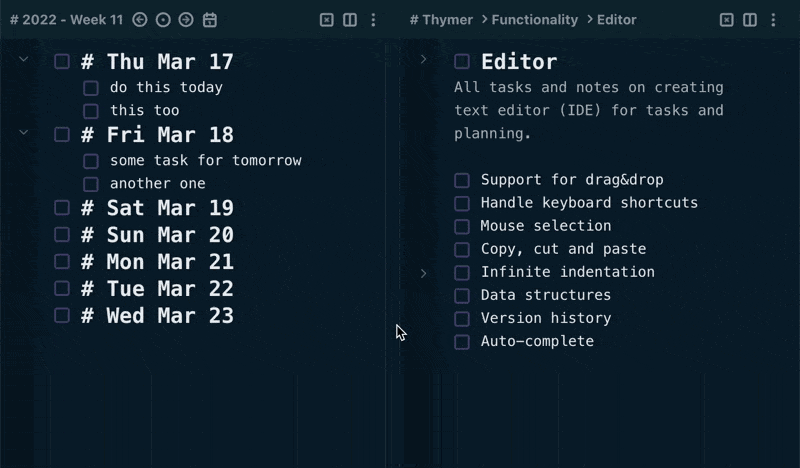Split the Week 11 panel
This screenshot has width=800, height=468.
coord(350,20)
